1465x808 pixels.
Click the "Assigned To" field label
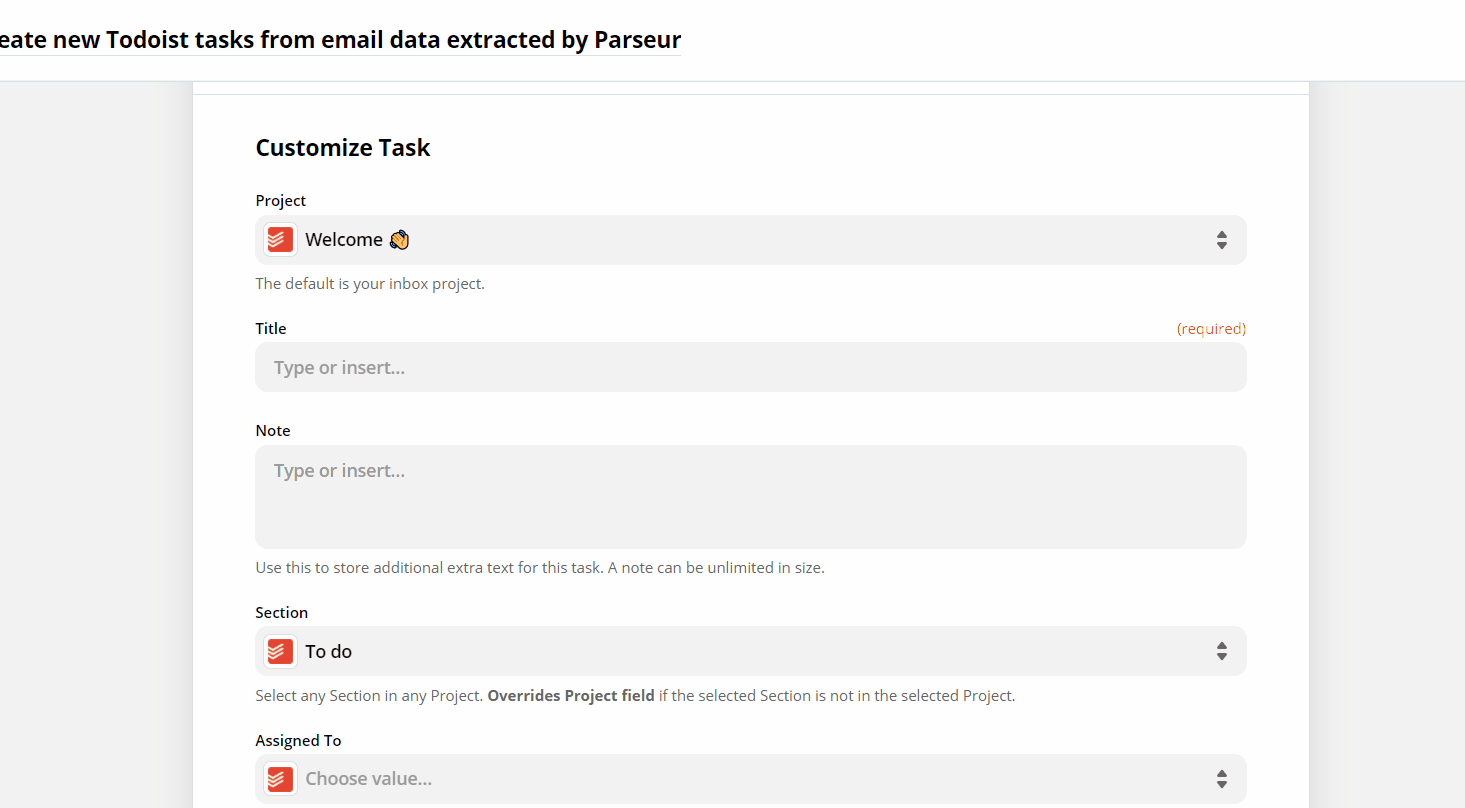(x=298, y=740)
